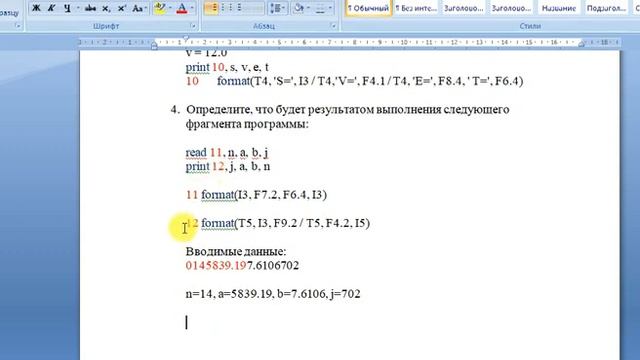Place cursor in line 'read 11, n, a, b, j'
640x360 pixels.
click(227, 153)
